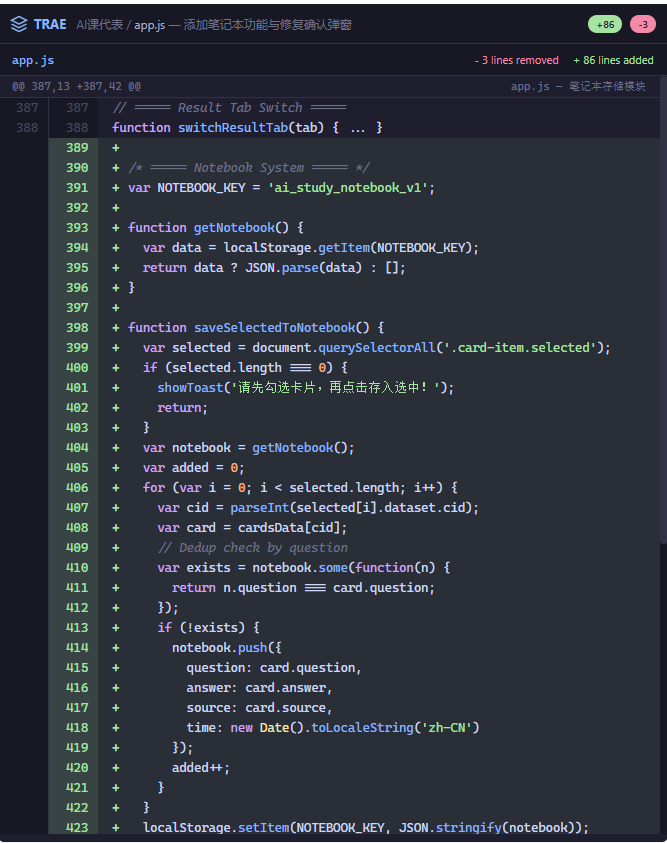Click the '- 3 lines removed' summary text
This screenshot has width=667, height=843.
517,60
